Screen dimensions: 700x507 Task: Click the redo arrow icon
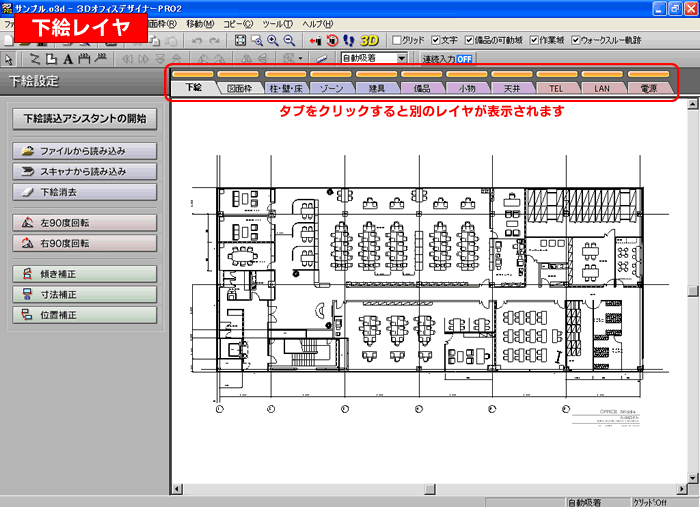coord(213,40)
